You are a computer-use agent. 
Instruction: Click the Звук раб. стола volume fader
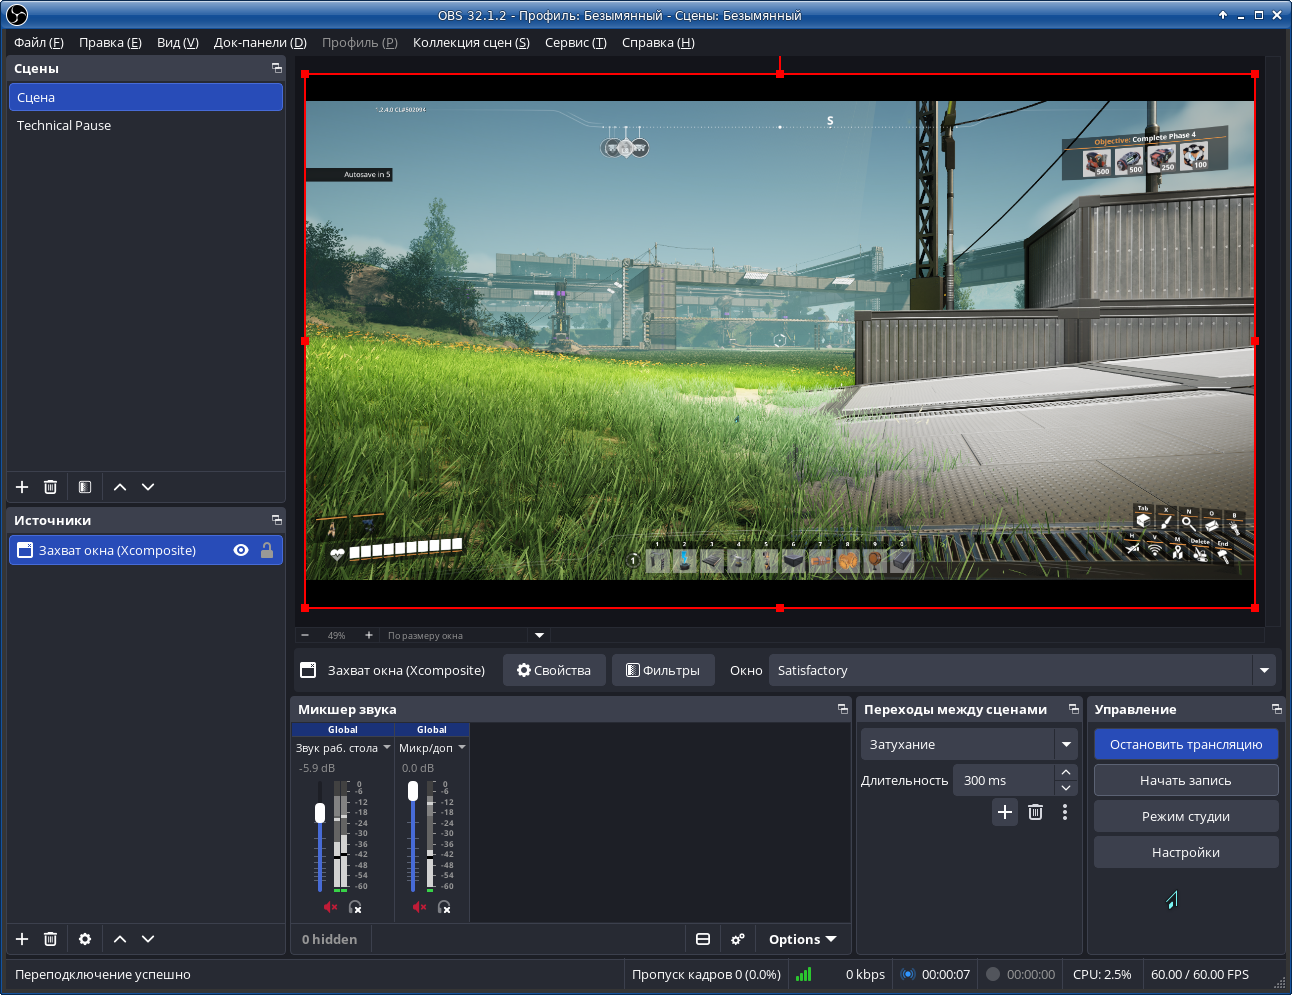click(x=320, y=813)
